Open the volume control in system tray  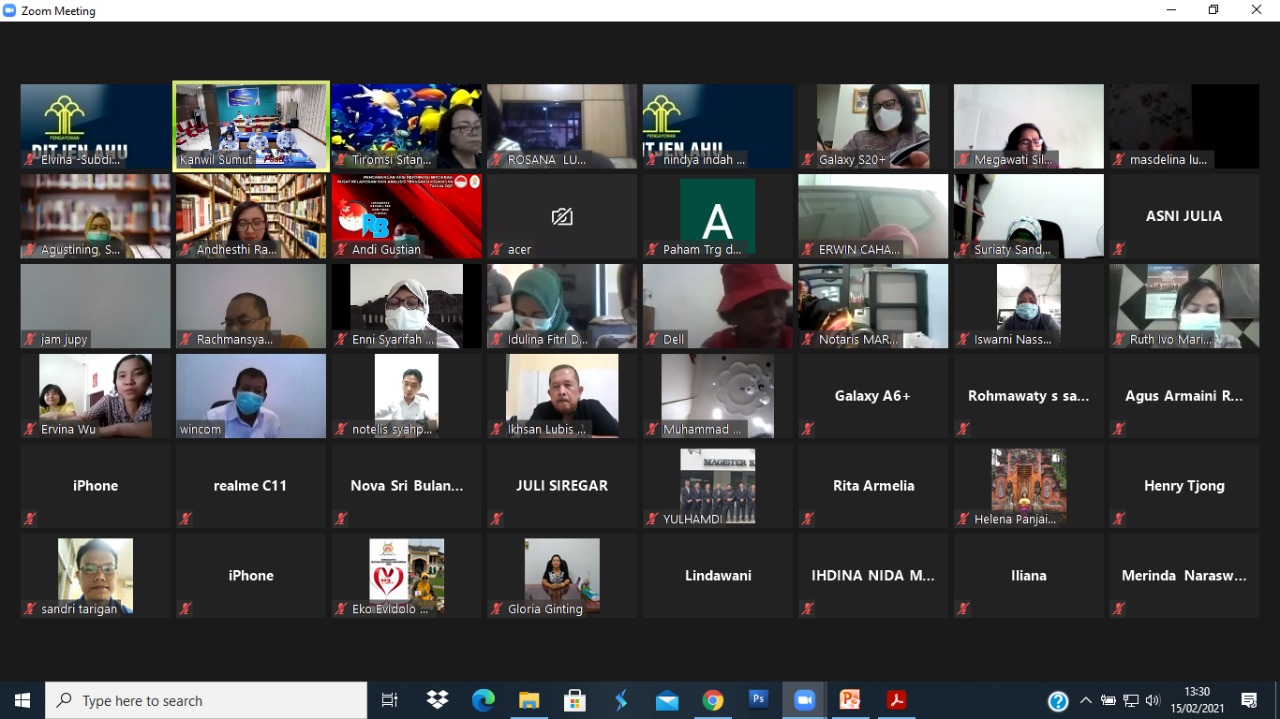tap(1153, 700)
